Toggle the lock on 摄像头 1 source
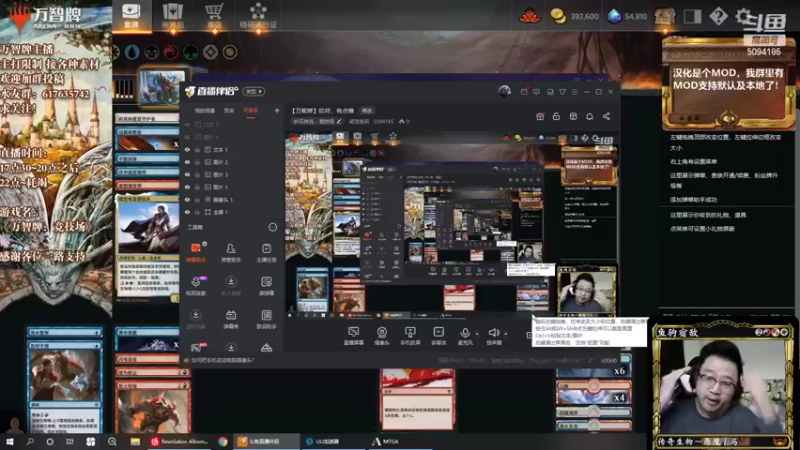This screenshot has width=800, height=450. point(197,199)
